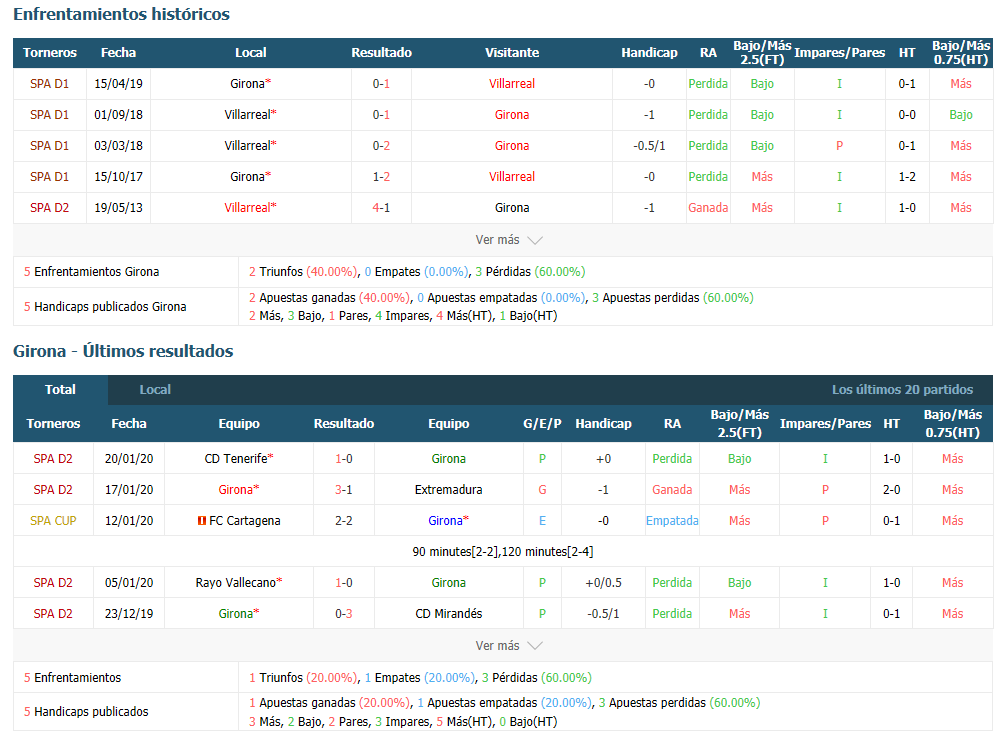Click the Impares/Pares header in historical table
Viewport: 1004px width, 739px height.
839,53
